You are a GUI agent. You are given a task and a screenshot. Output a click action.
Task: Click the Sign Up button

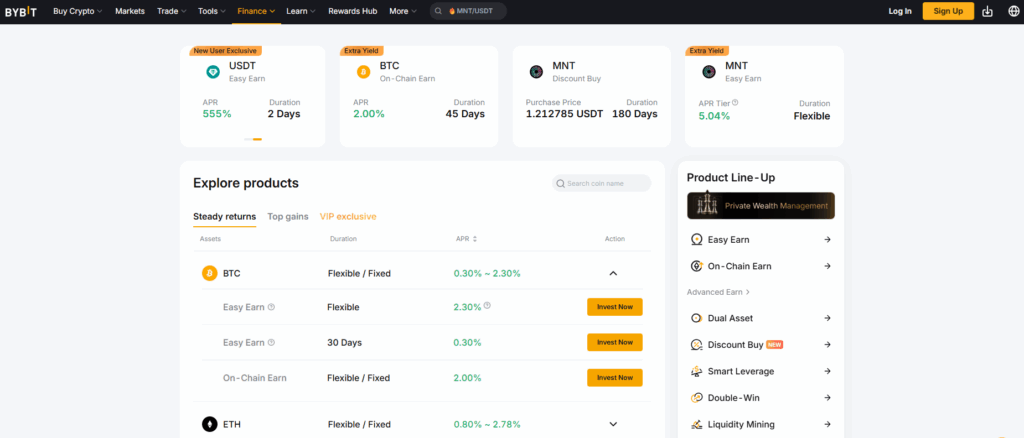pos(947,11)
